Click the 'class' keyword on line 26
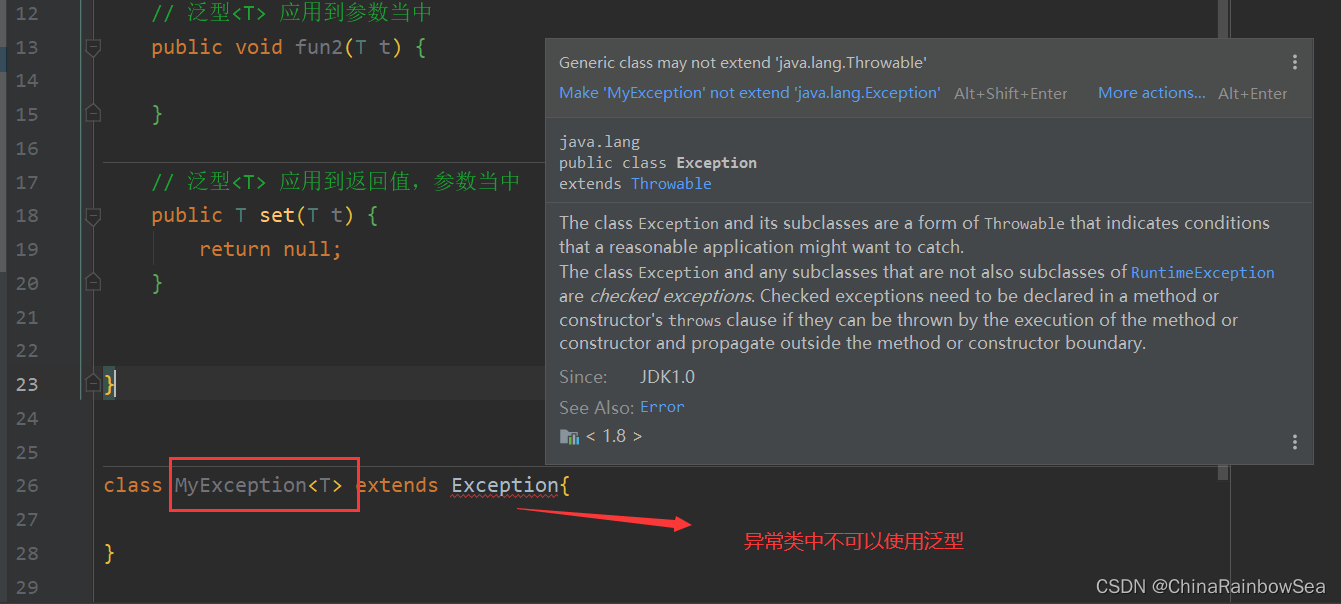1341x604 pixels. coord(133,485)
